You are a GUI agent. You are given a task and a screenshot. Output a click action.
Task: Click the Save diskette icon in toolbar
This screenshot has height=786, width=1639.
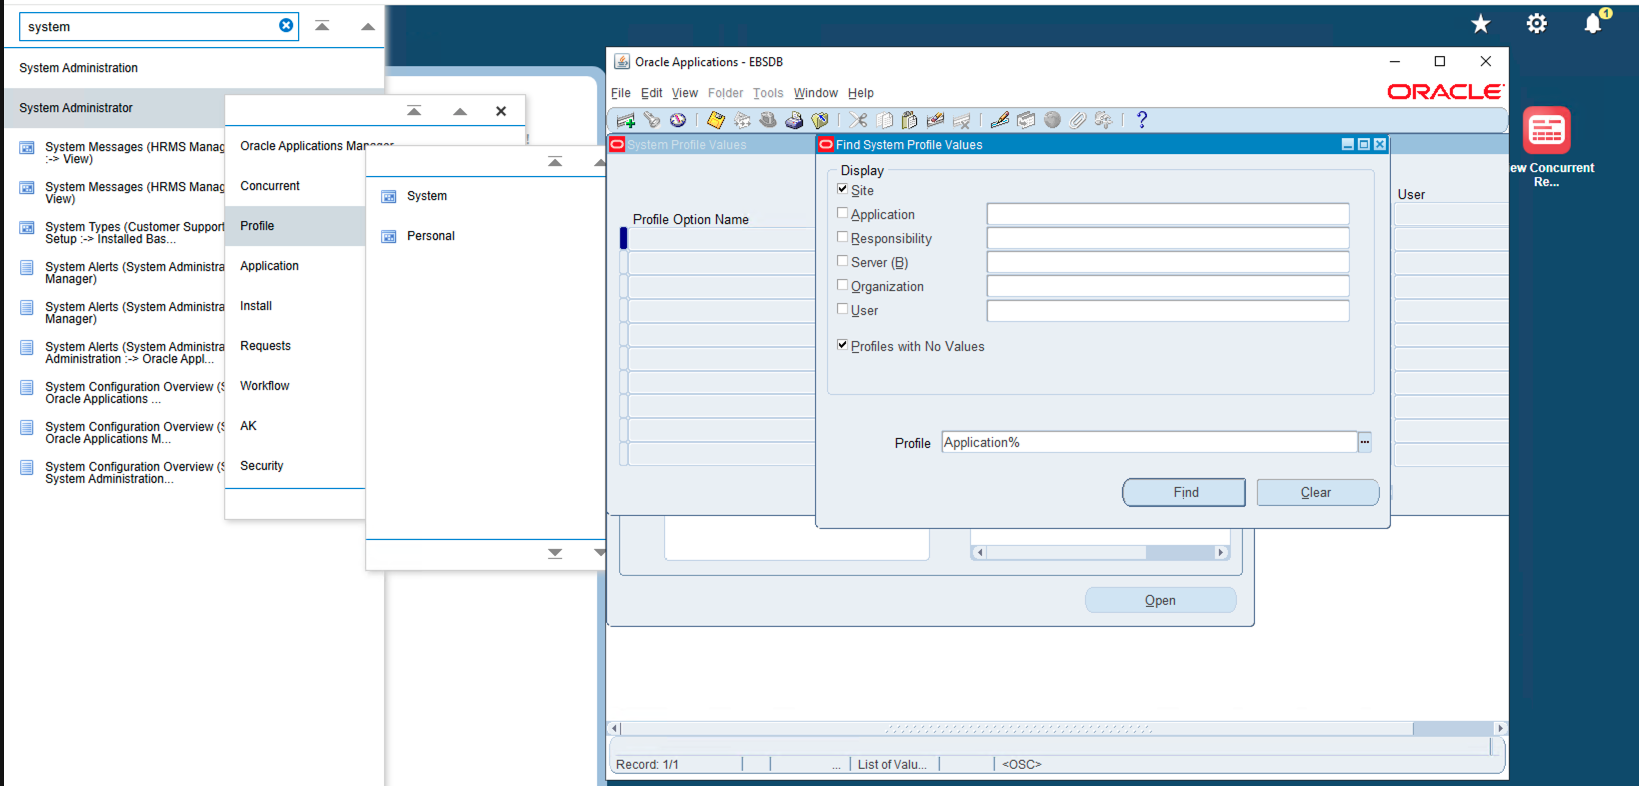715,121
